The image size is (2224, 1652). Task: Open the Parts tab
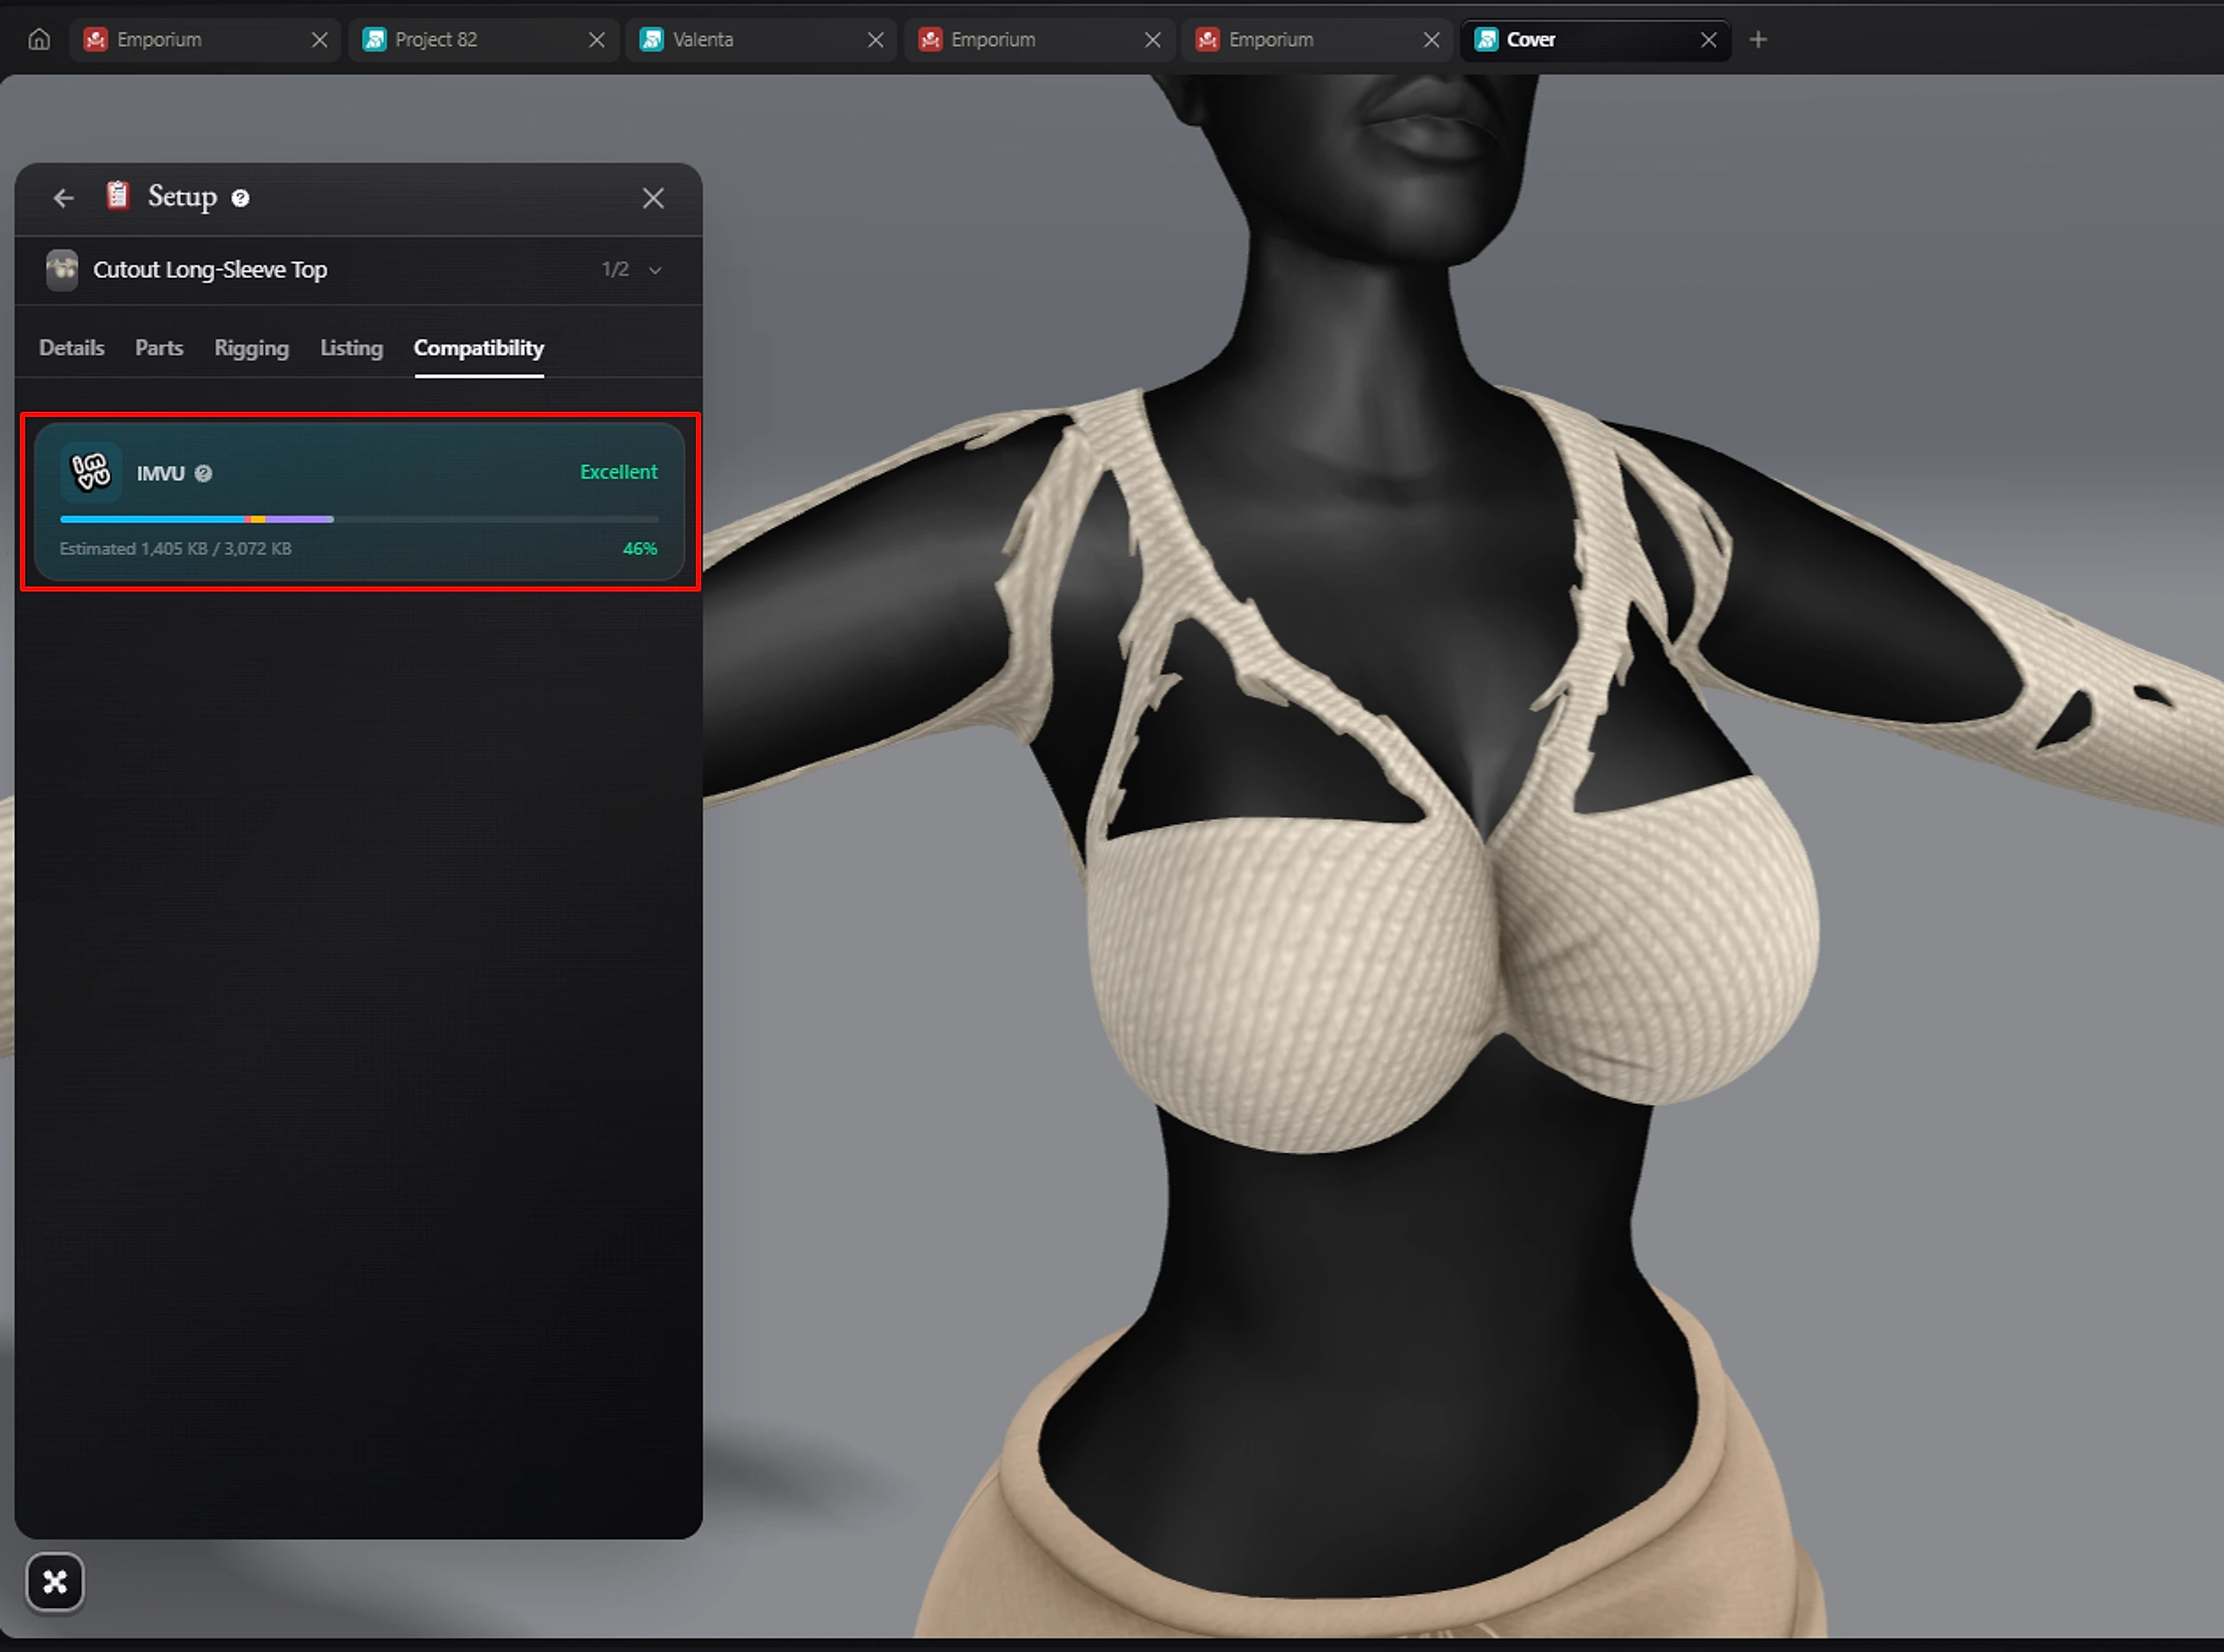[x=159, y=348]
